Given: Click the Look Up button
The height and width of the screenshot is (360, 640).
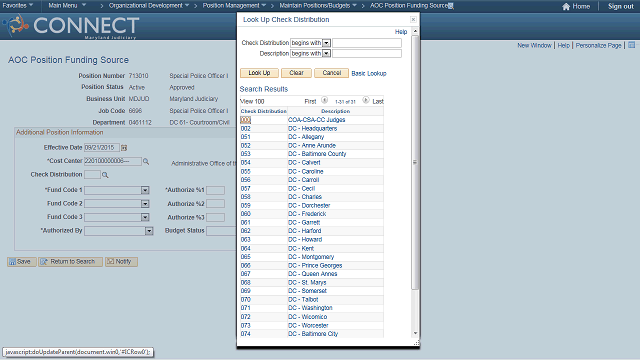Looking at the screenshot, I should coord(259,73).
